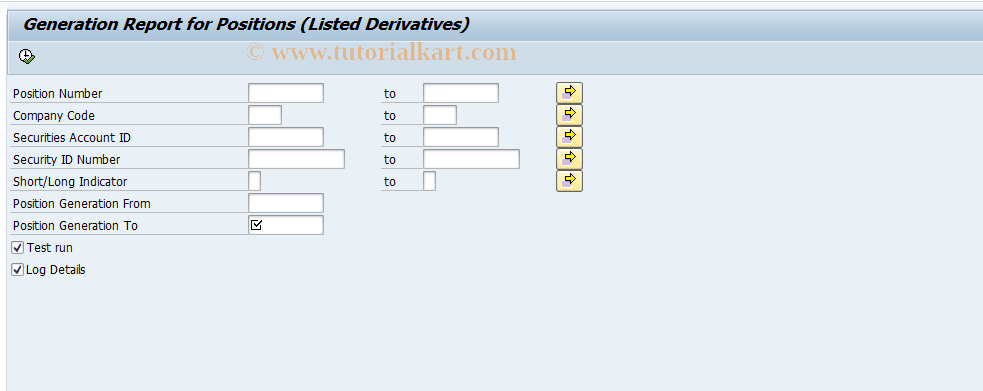The height and width of the screenshot is (391, 983).
Task: Focus the Company Code from field
Action: 265,115
